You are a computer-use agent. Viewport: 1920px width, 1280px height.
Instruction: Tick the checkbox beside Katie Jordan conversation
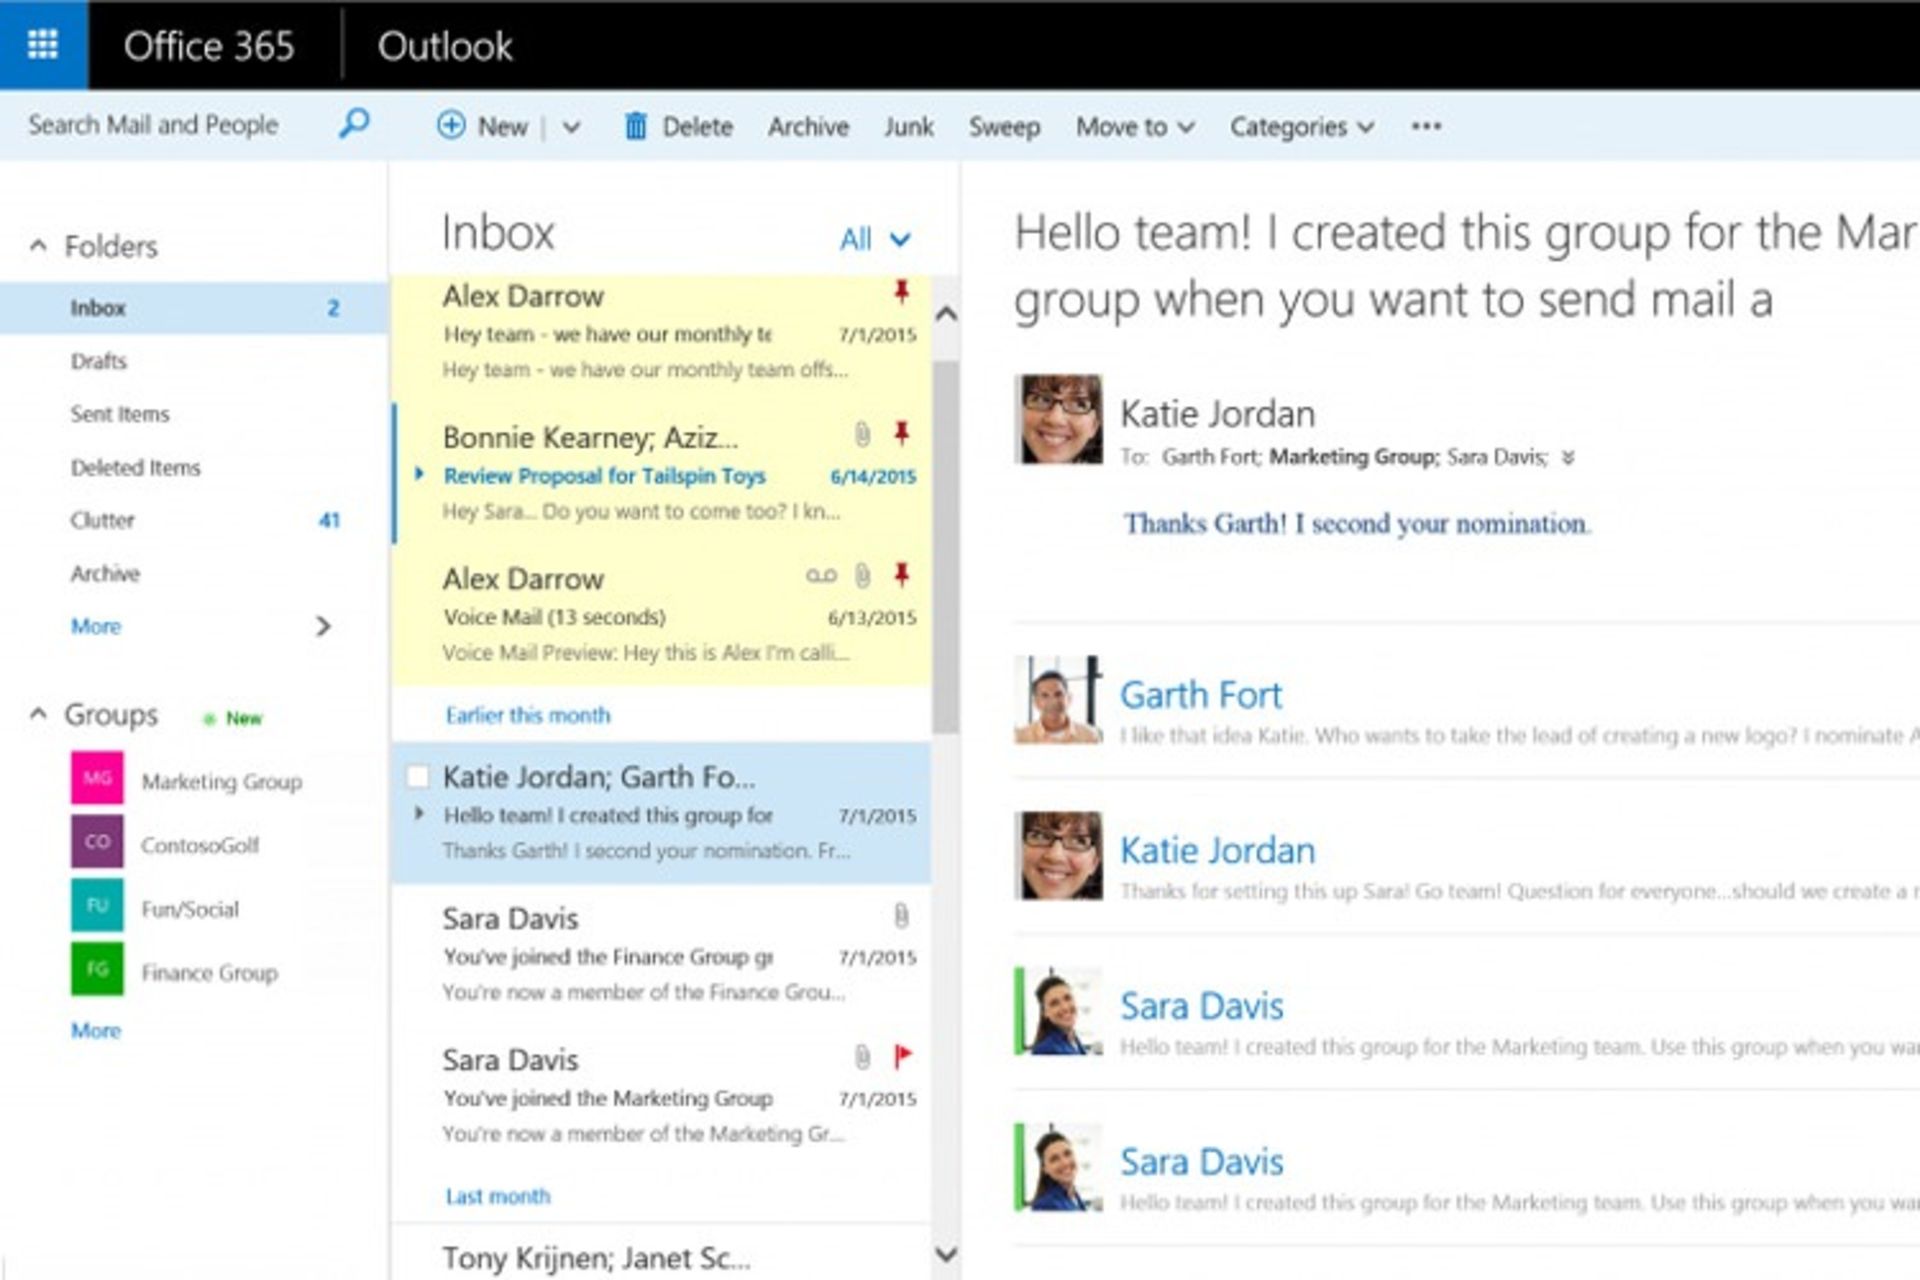click(418, 776)
